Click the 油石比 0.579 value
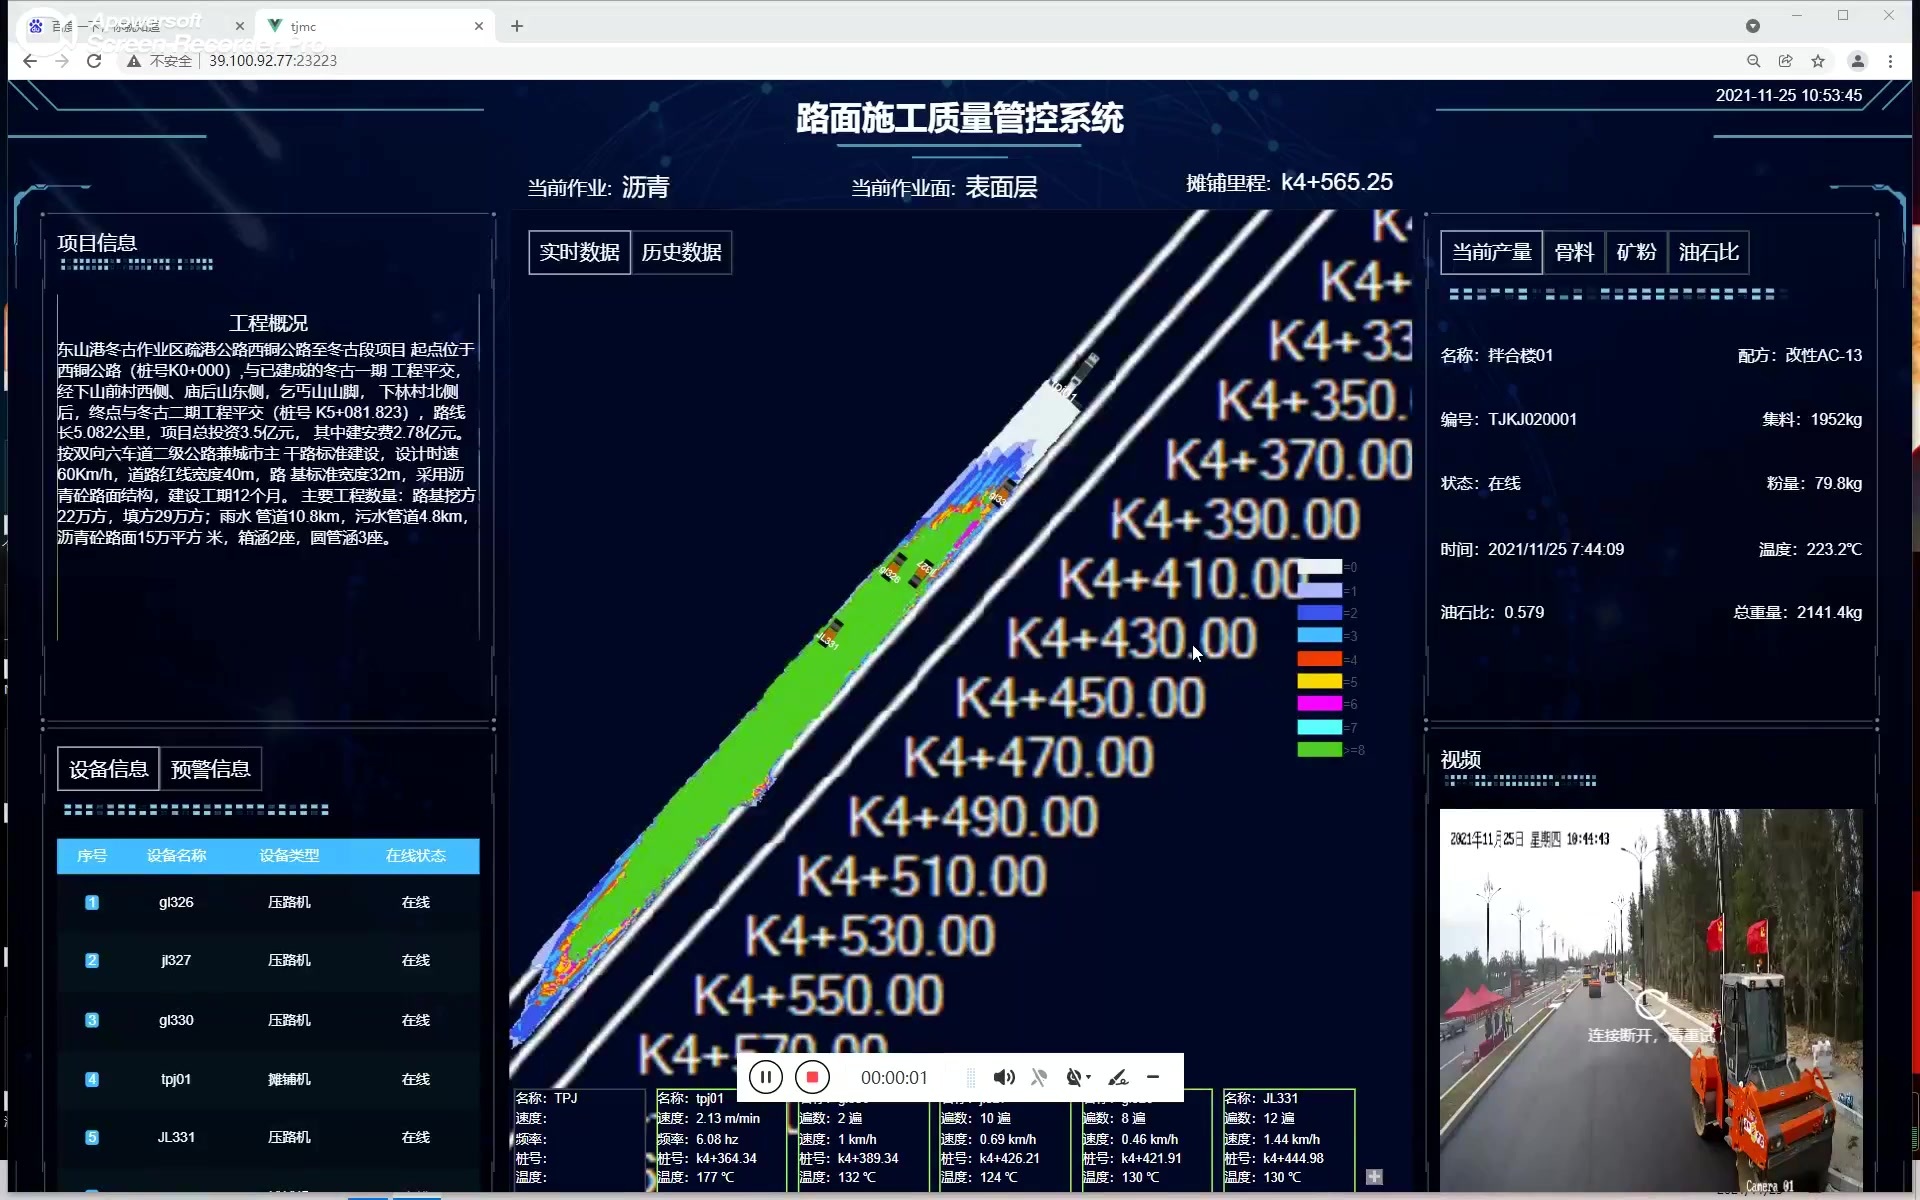 1524,612
